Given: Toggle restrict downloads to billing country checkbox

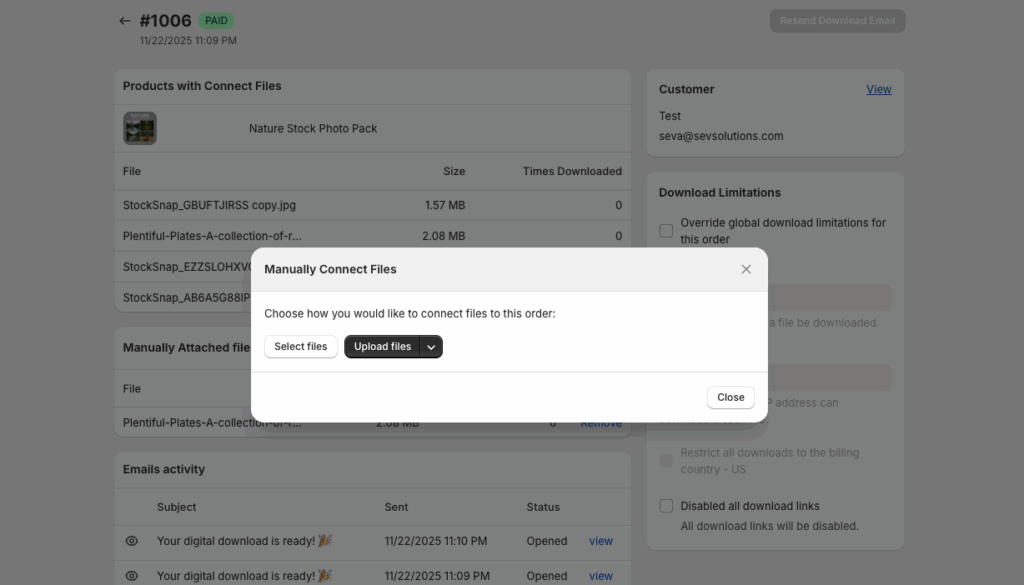Looking at the screenshot, I should click(666, 461).
